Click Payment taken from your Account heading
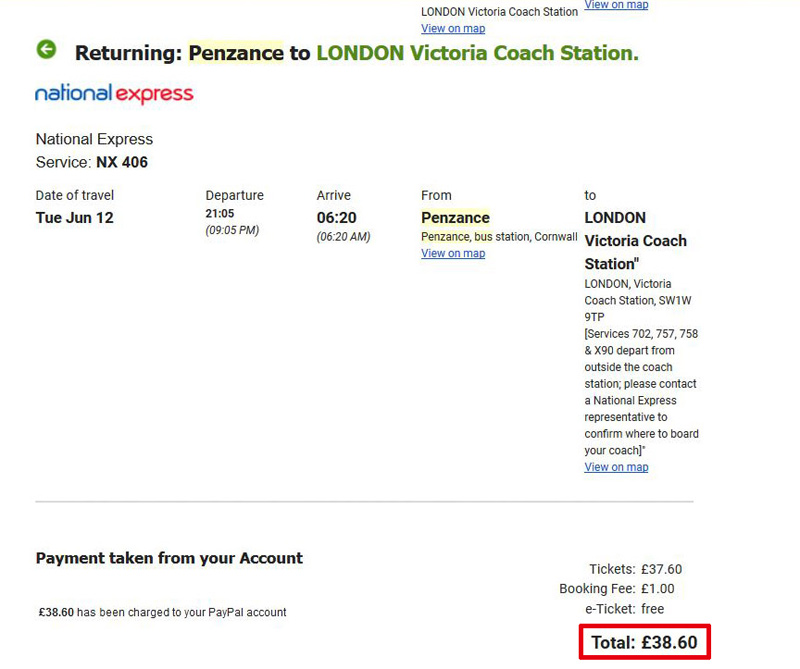Viewport: 800px width, 669px height. 169,558
